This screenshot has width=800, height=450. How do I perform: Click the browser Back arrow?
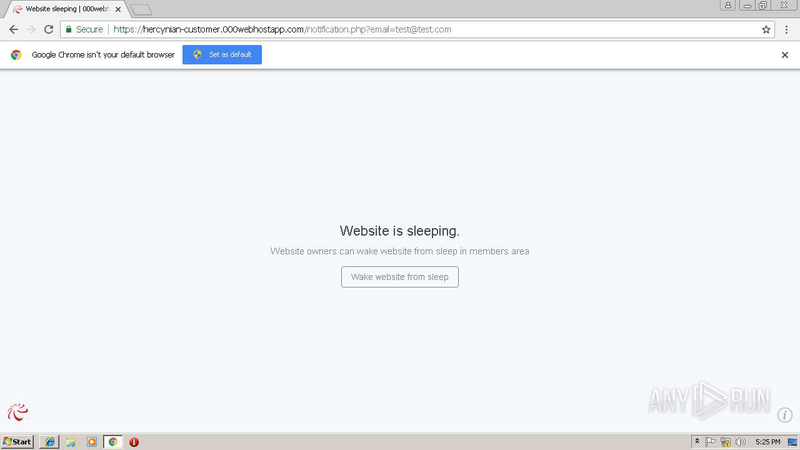[x=13, y=30]
